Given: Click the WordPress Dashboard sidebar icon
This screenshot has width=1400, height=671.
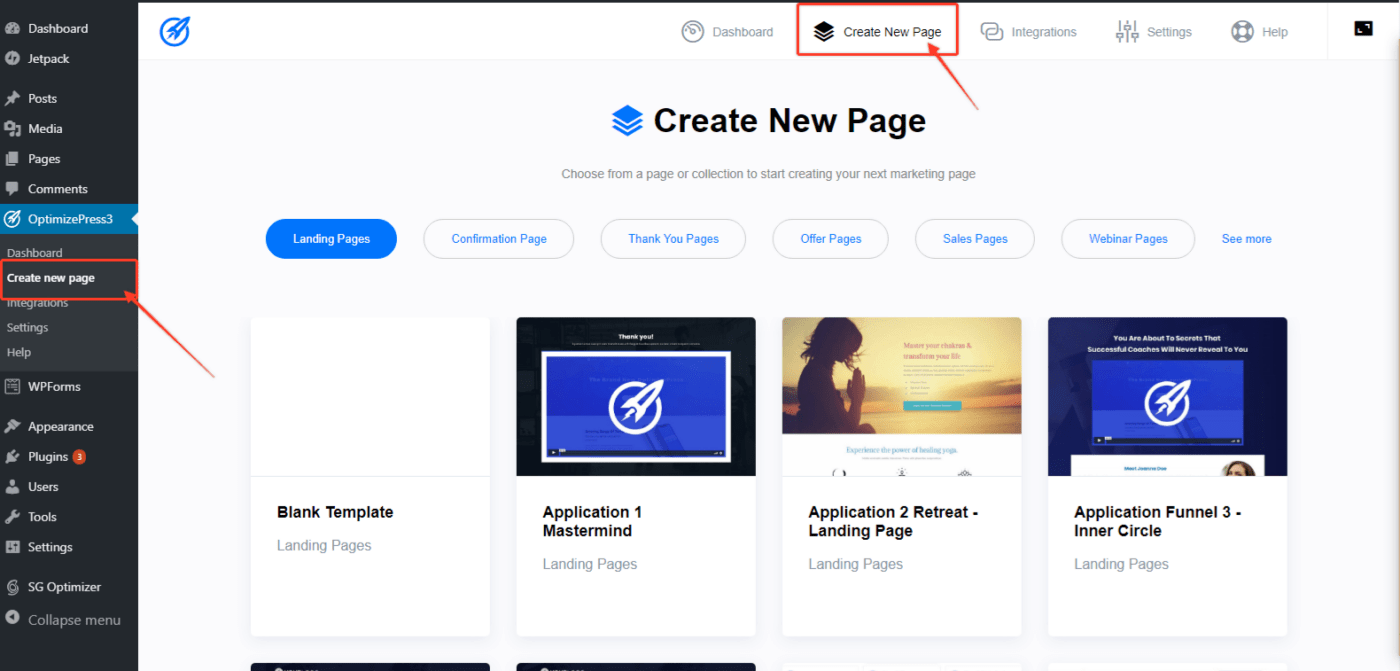Looking at the screenshot, I should click(12, 29).
